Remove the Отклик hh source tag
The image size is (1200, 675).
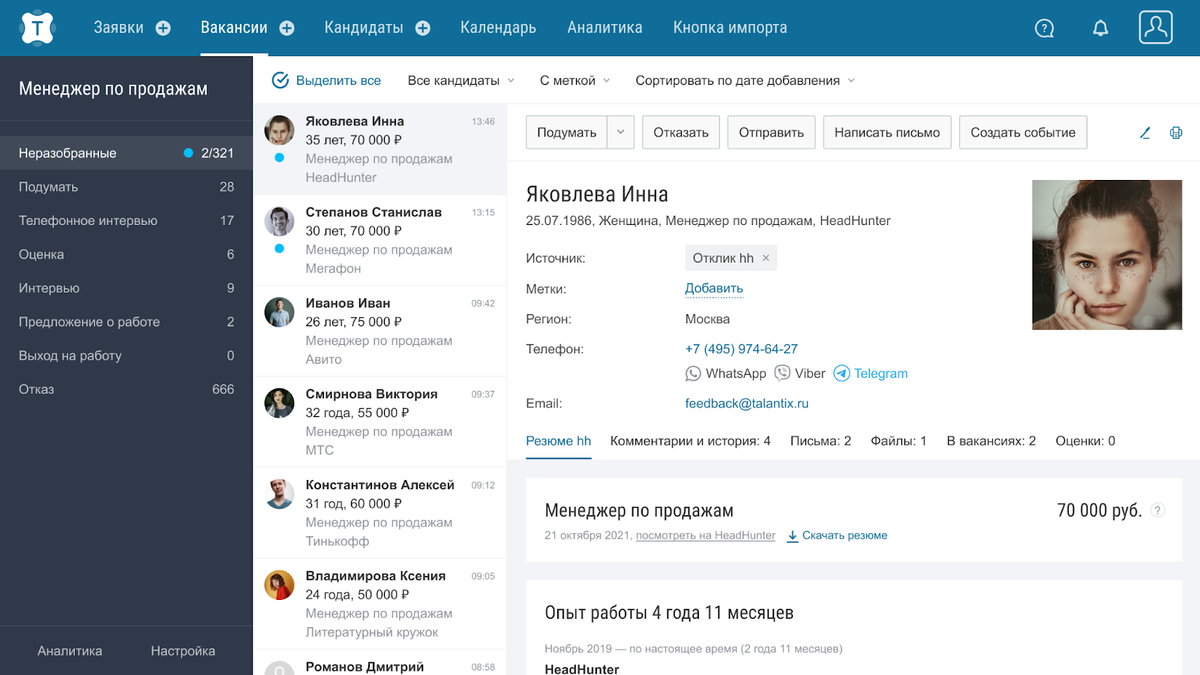(x=765, y=257)
